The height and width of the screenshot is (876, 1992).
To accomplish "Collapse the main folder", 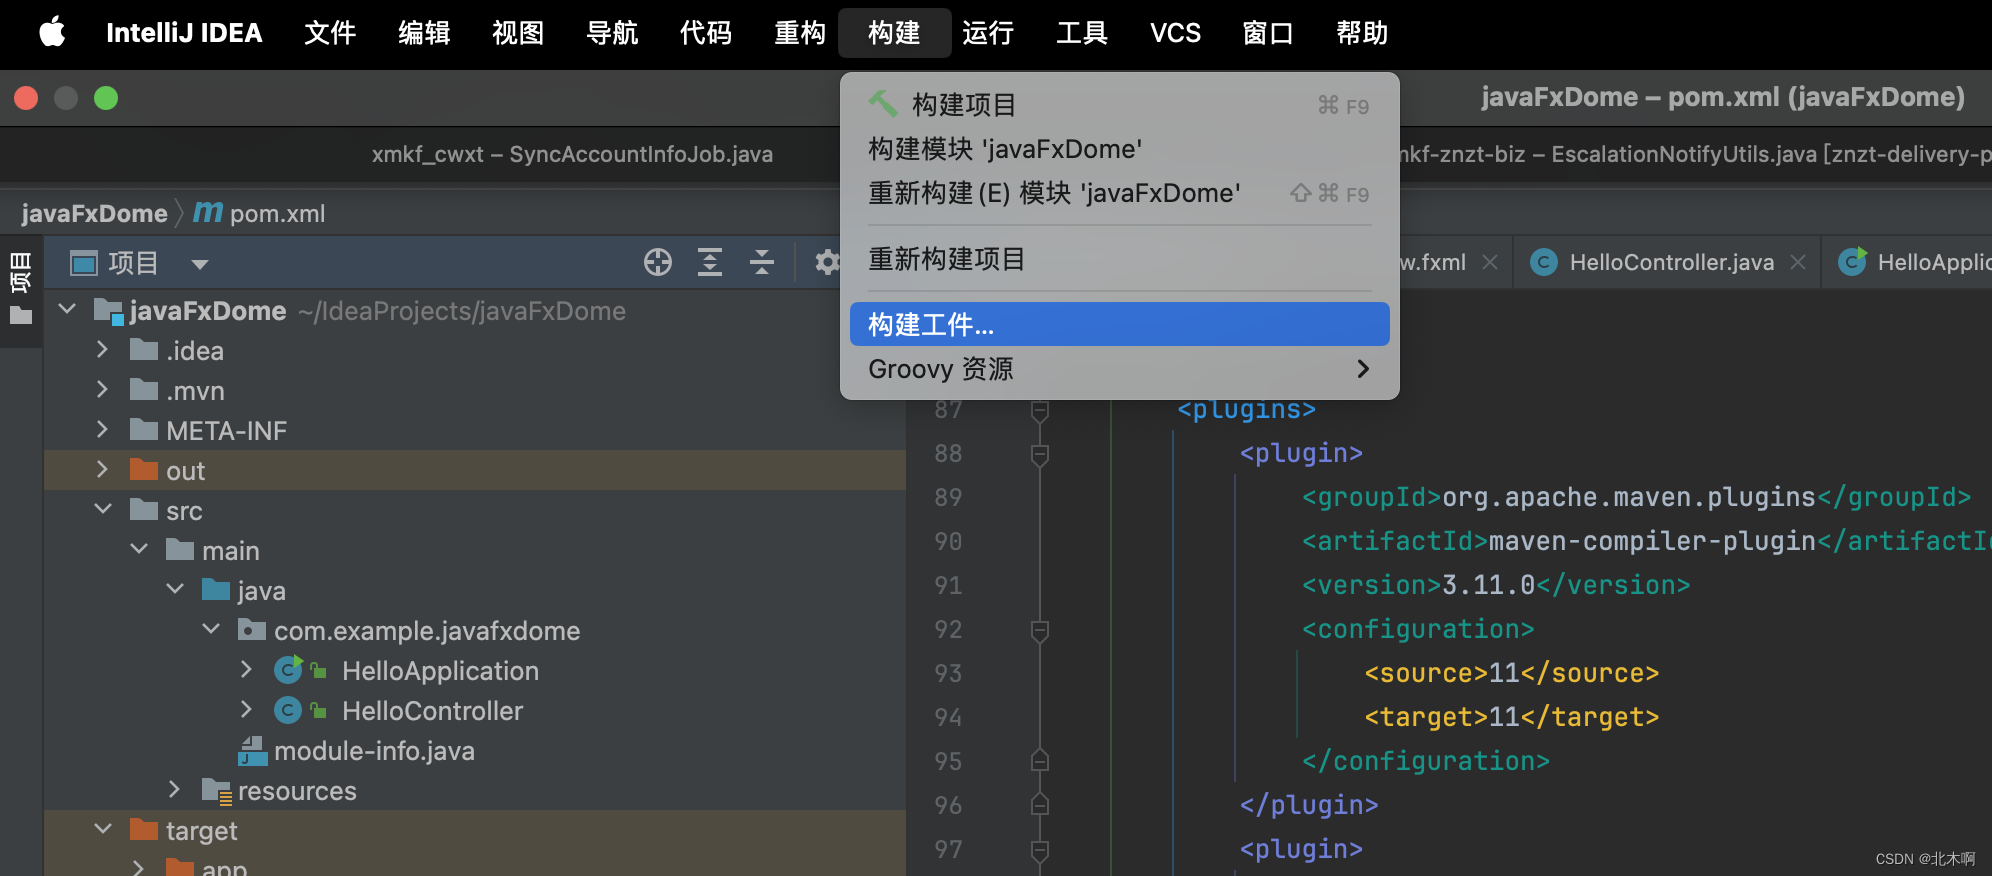I will [139, 549].
